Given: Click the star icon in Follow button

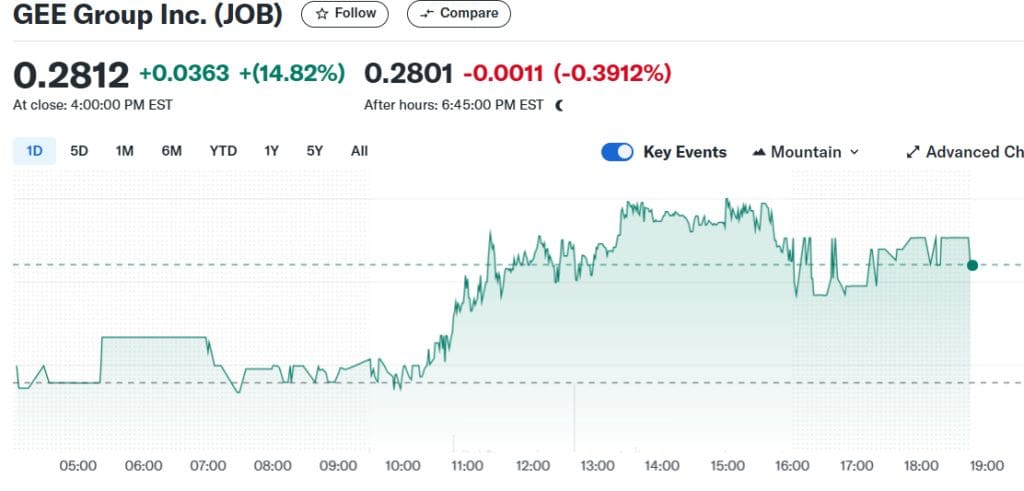Looking at the screenshot, I should pyautogui.click(x=321, y=14).
